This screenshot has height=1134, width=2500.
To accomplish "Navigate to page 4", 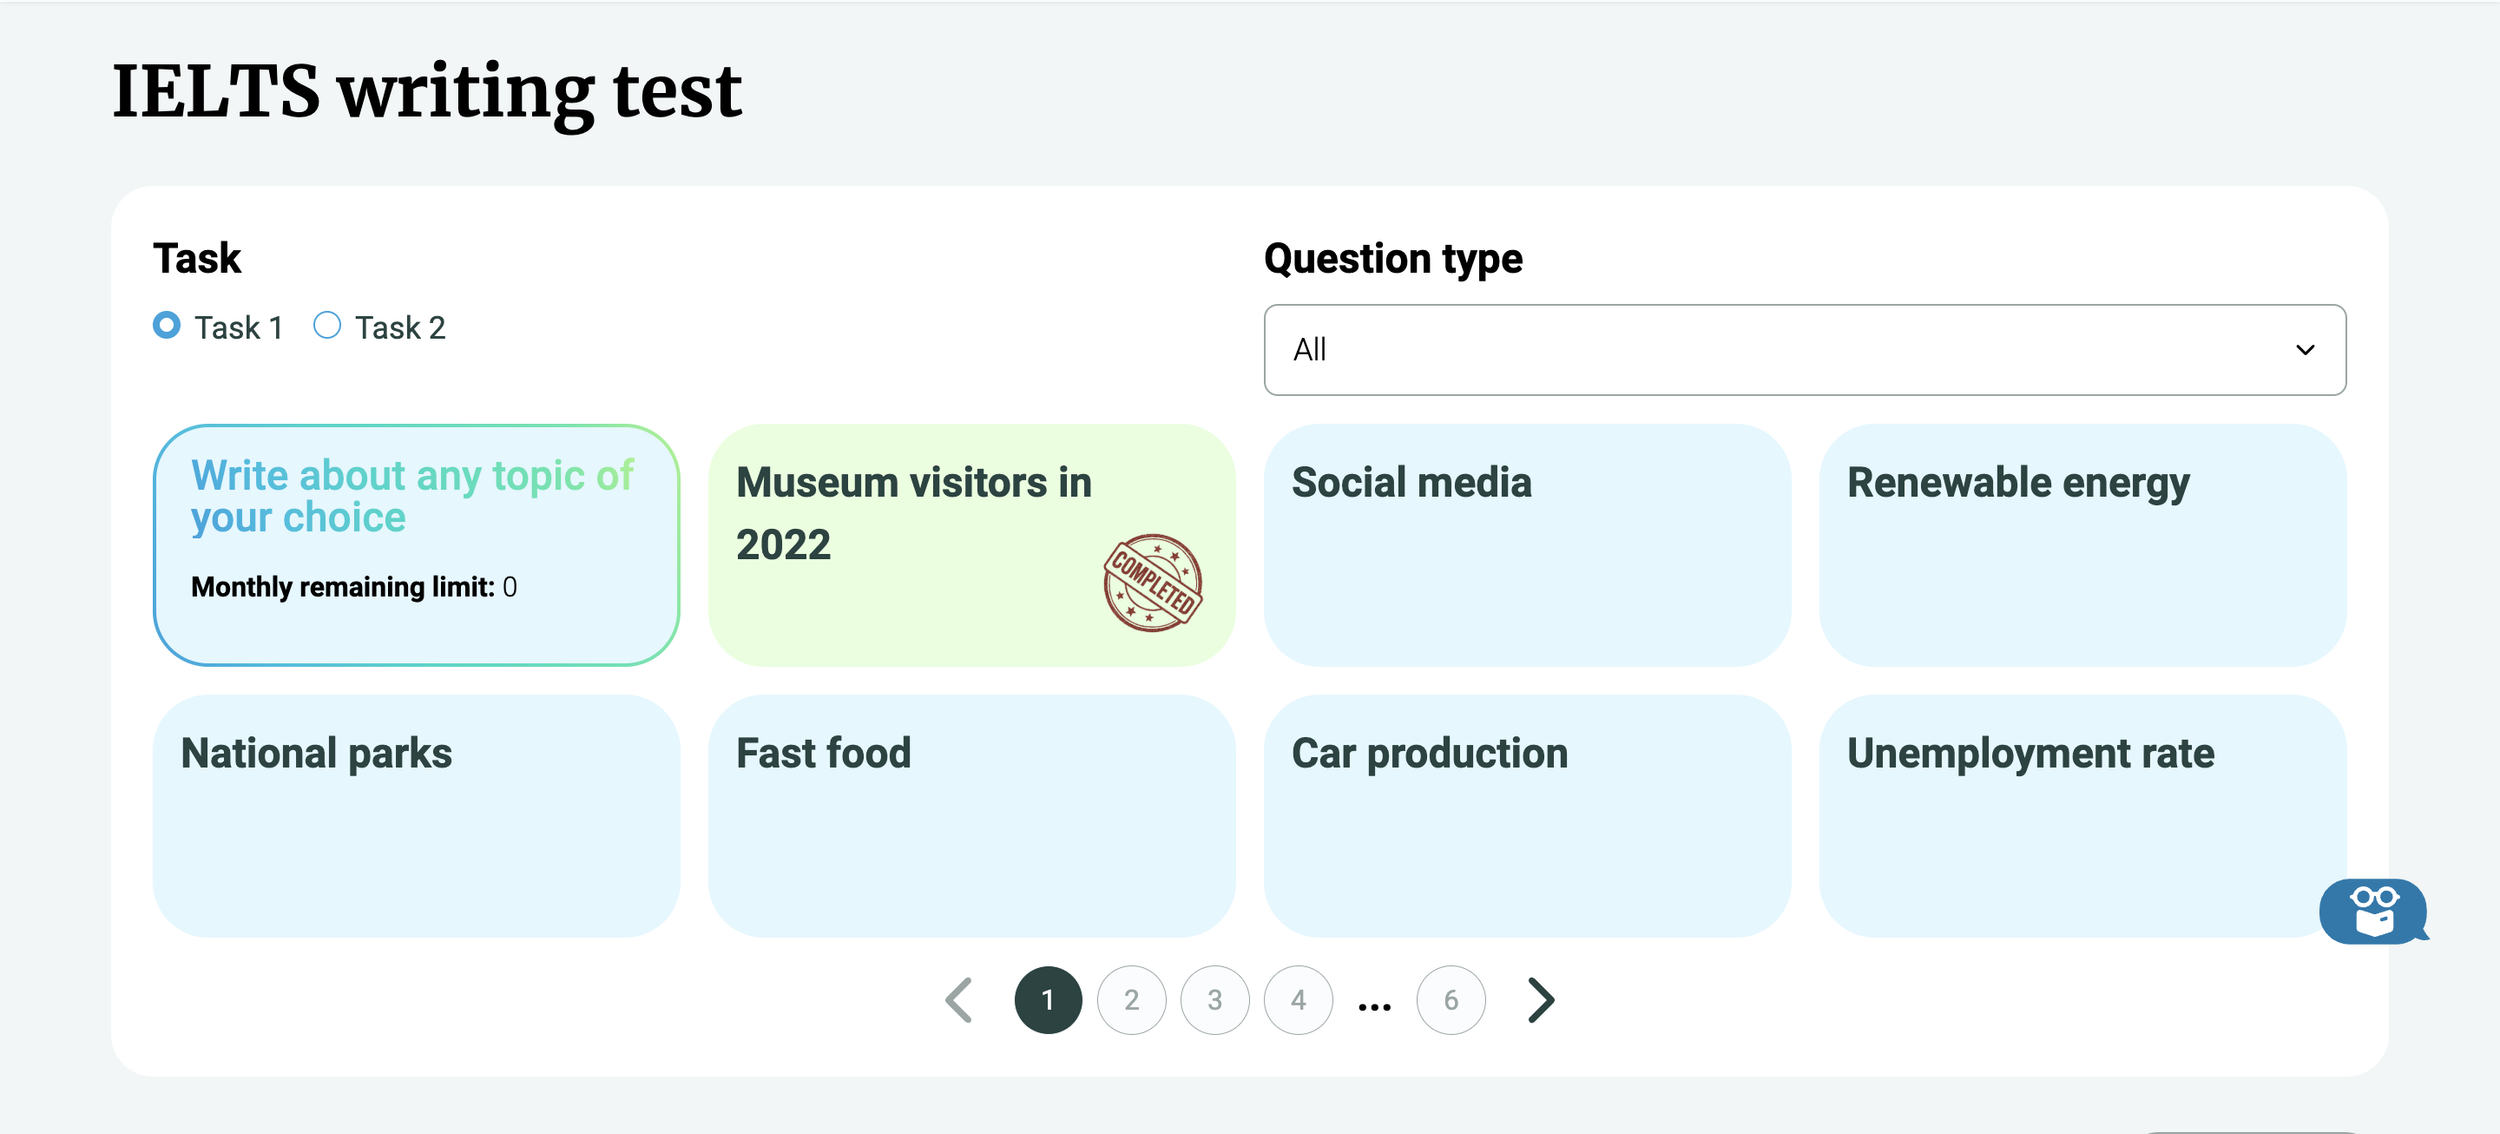I will [x=1298, y=1000].
